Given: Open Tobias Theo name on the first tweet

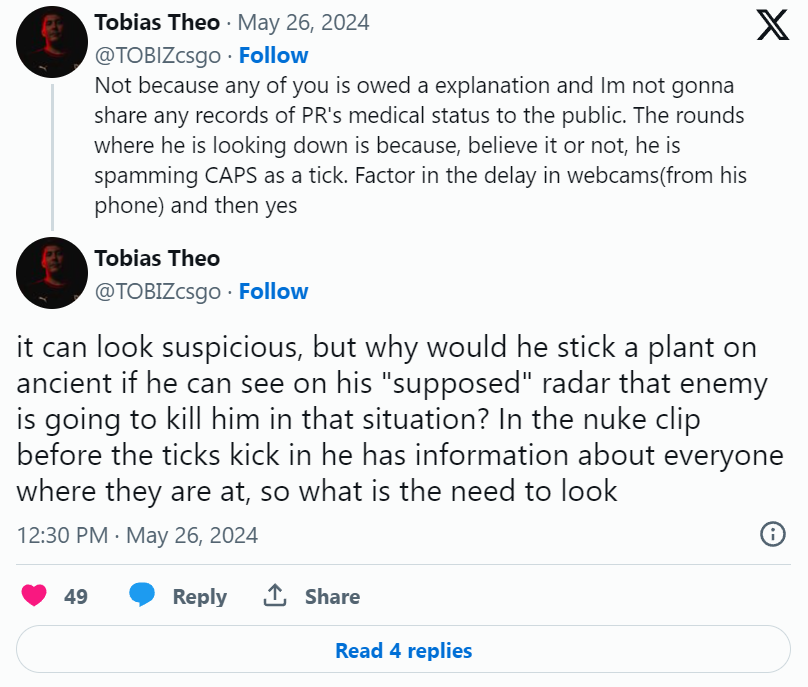Looking at the screenshot, I should click(x=157, y=22).
